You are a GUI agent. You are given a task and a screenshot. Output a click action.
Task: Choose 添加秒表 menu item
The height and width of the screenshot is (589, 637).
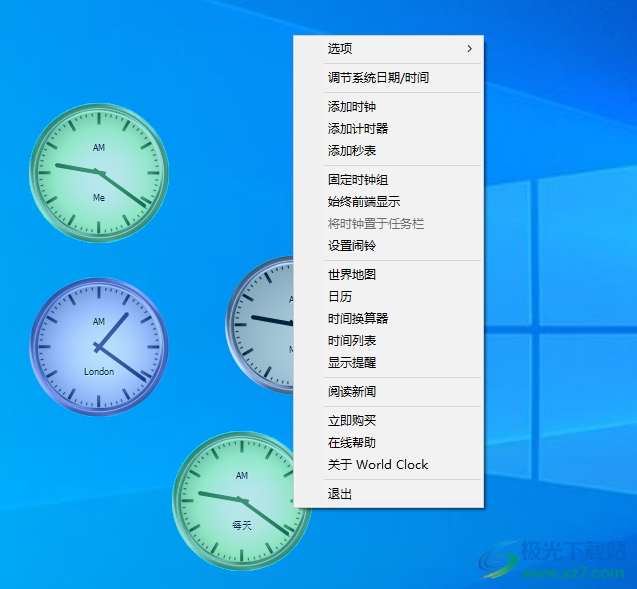click(x=388, y=151)
